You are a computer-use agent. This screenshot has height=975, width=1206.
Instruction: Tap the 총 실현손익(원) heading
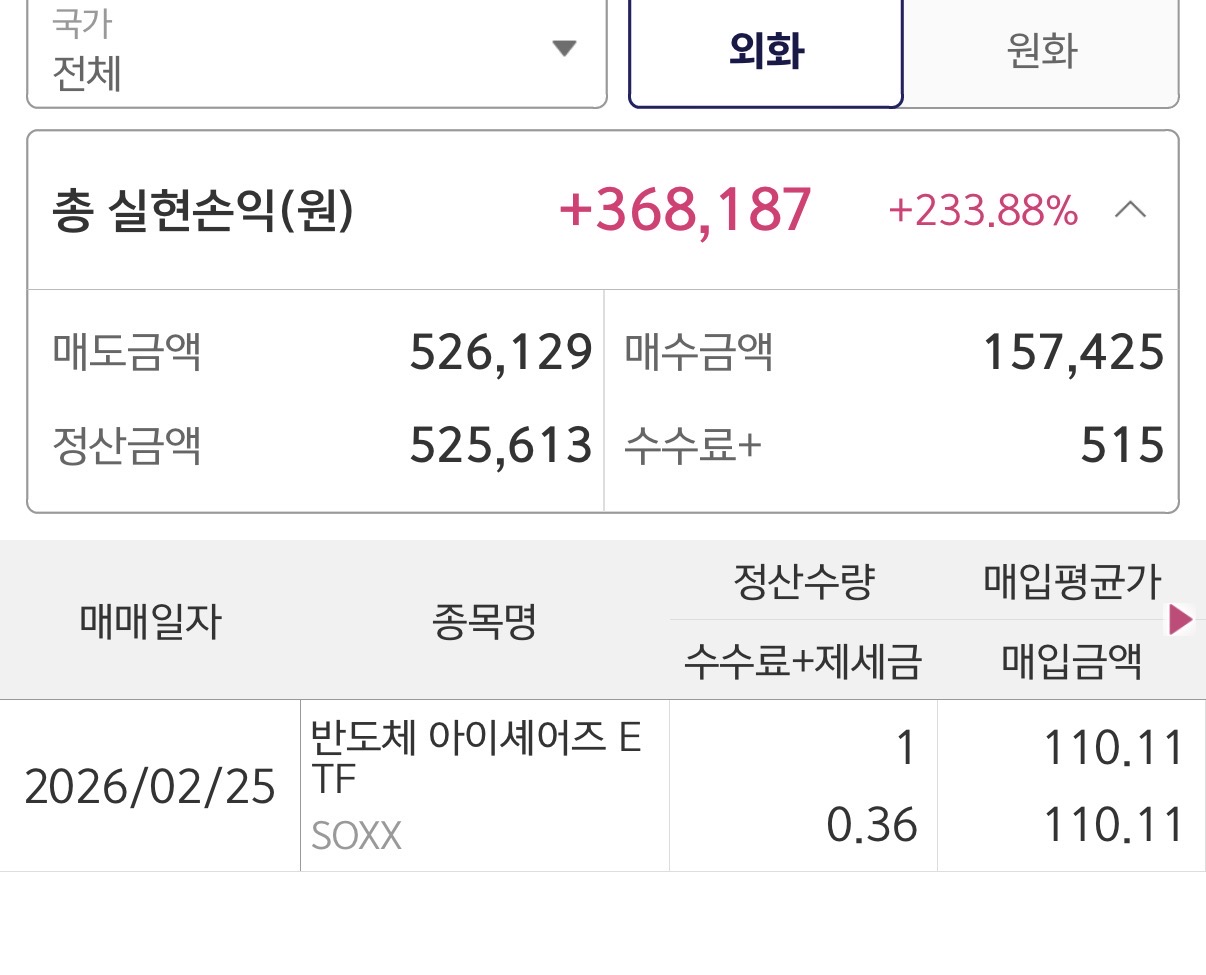click(203, 211)
